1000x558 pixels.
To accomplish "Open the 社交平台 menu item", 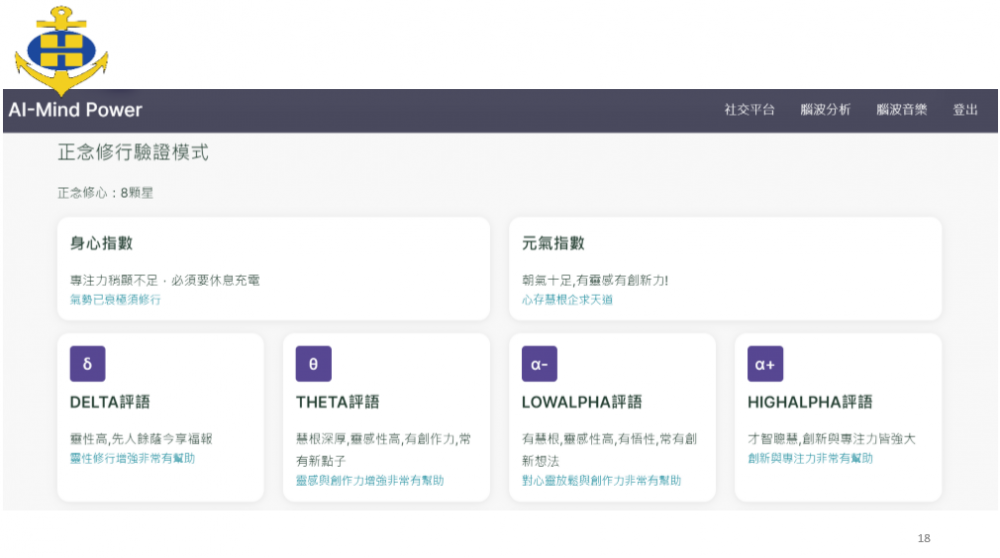I will click(x=749, y=110).
